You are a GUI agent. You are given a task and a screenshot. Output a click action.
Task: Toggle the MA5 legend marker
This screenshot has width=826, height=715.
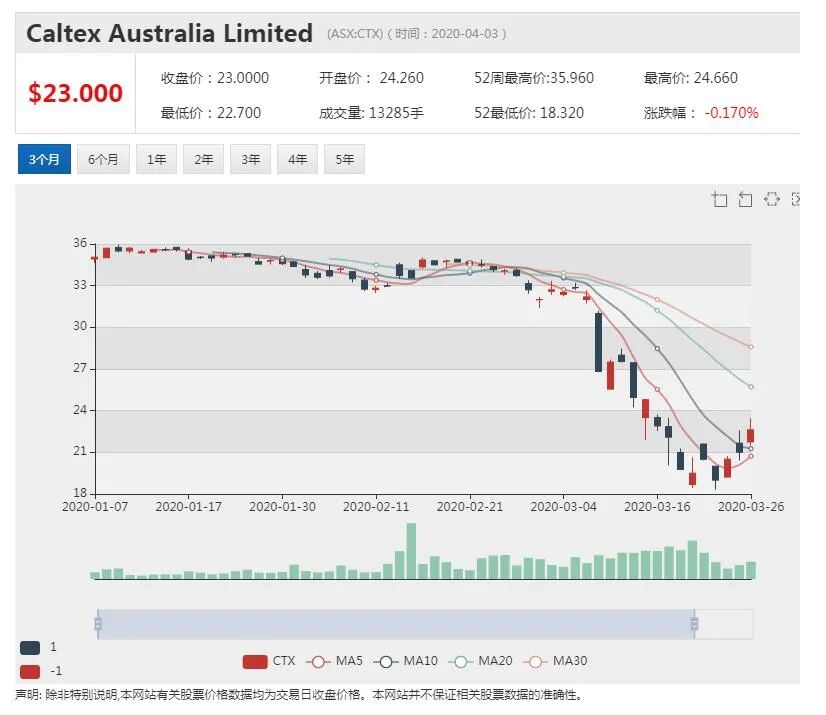point(318,662)
